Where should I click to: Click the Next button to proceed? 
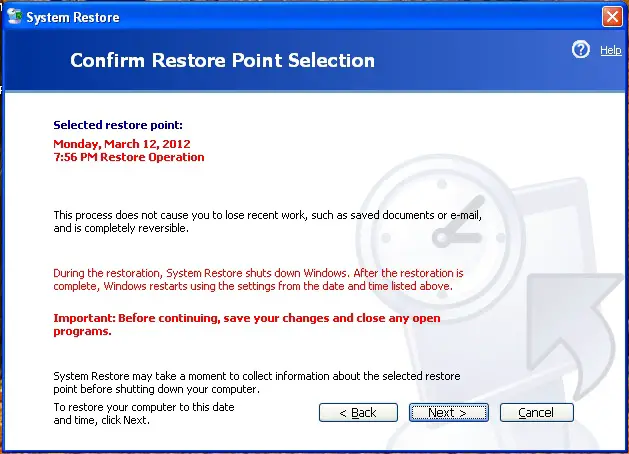(448, 412)
